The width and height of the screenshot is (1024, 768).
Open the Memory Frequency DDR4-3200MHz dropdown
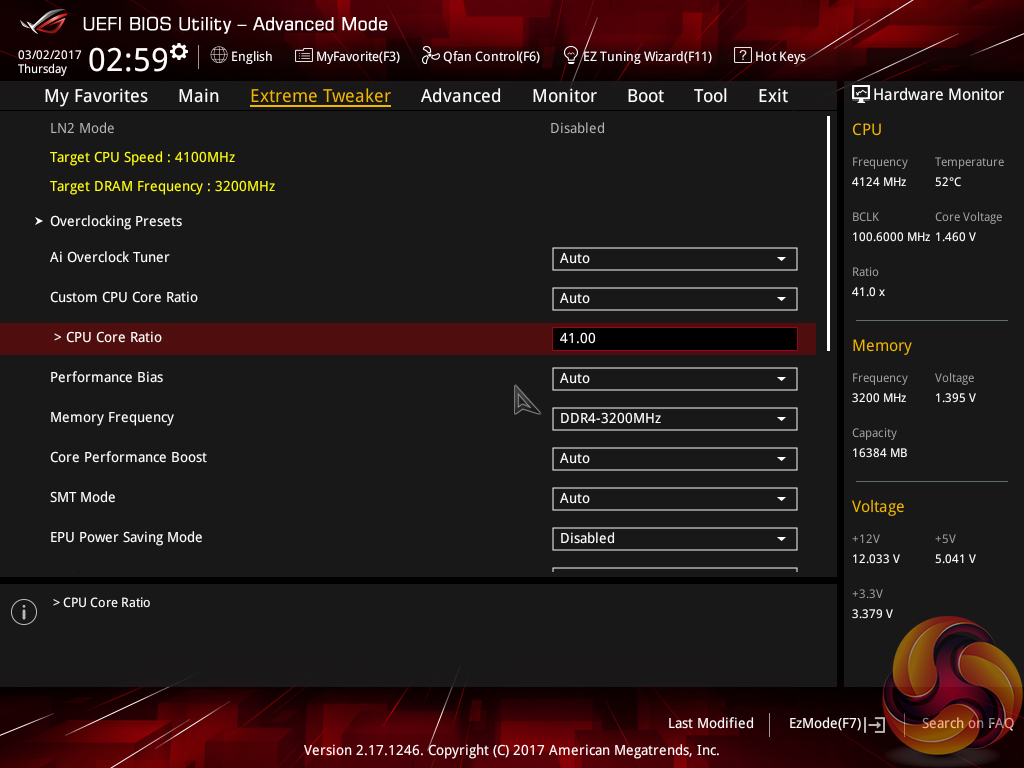point(675,419)
